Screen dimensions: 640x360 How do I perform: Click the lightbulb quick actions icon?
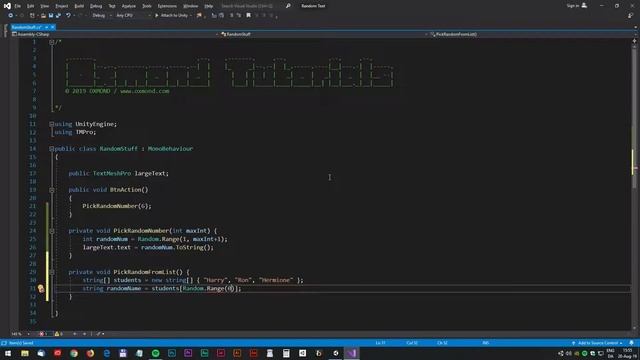(x=41, y=289)
